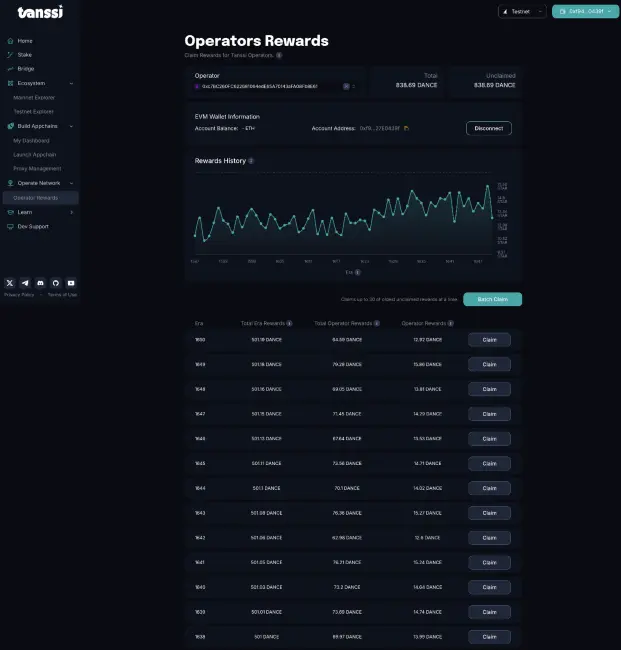
Task: Click the Total 838.69 DANCE value
Action: click(416, 85)
